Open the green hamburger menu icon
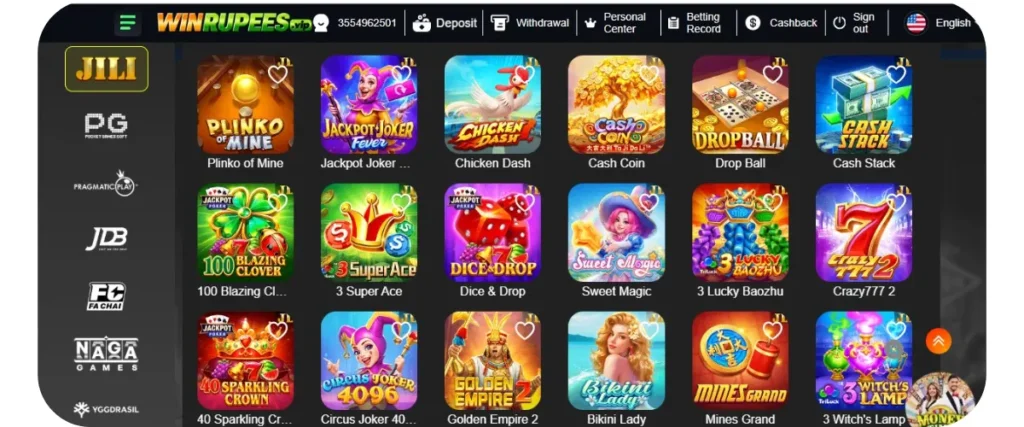 [x=128, y=24]
